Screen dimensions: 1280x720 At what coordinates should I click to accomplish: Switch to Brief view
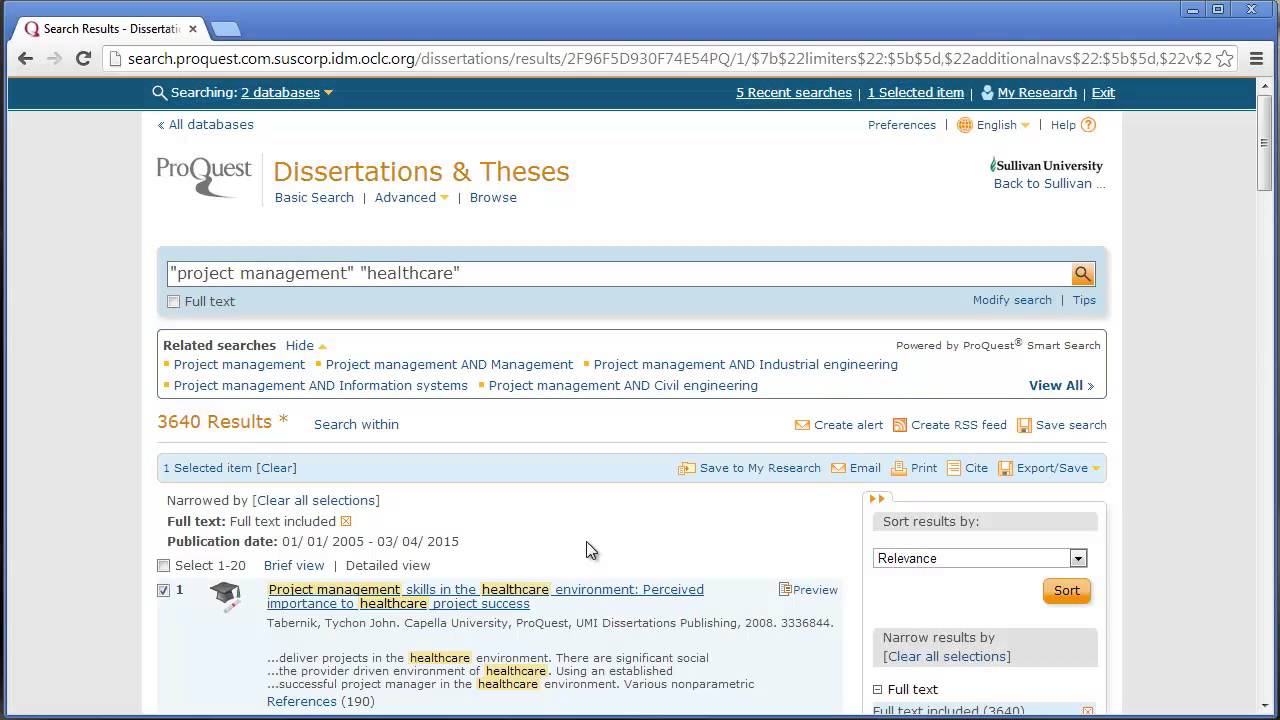(x=294, y=565)
